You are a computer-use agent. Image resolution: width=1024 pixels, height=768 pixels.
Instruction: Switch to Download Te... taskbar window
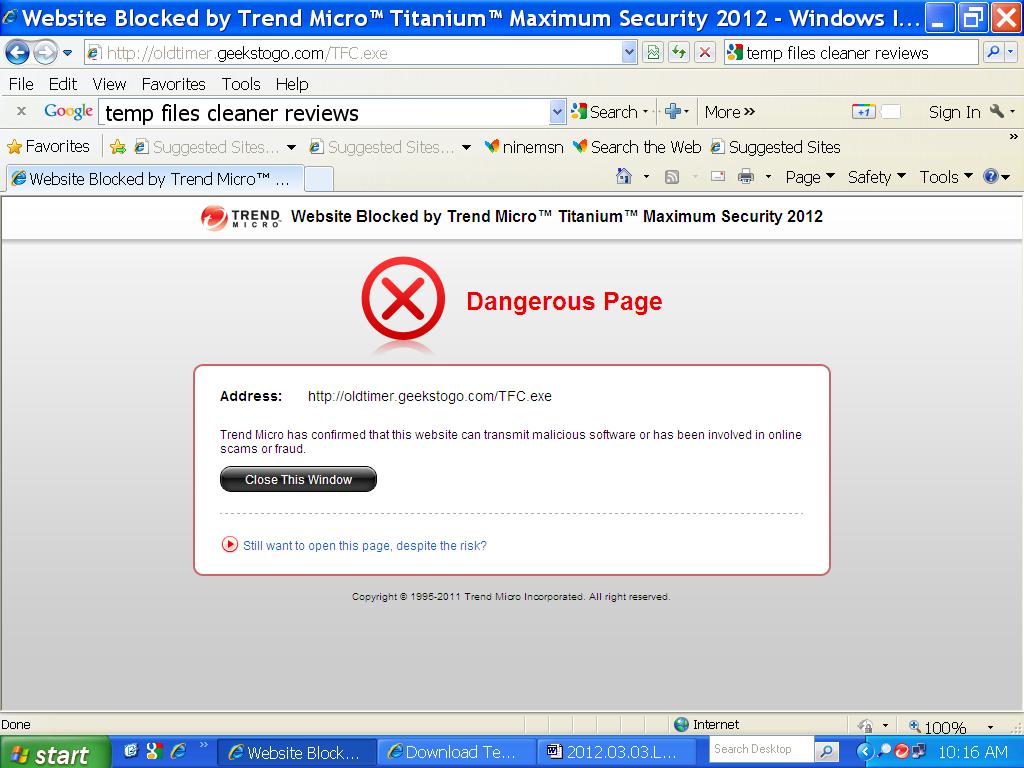(x=456, y=752)
